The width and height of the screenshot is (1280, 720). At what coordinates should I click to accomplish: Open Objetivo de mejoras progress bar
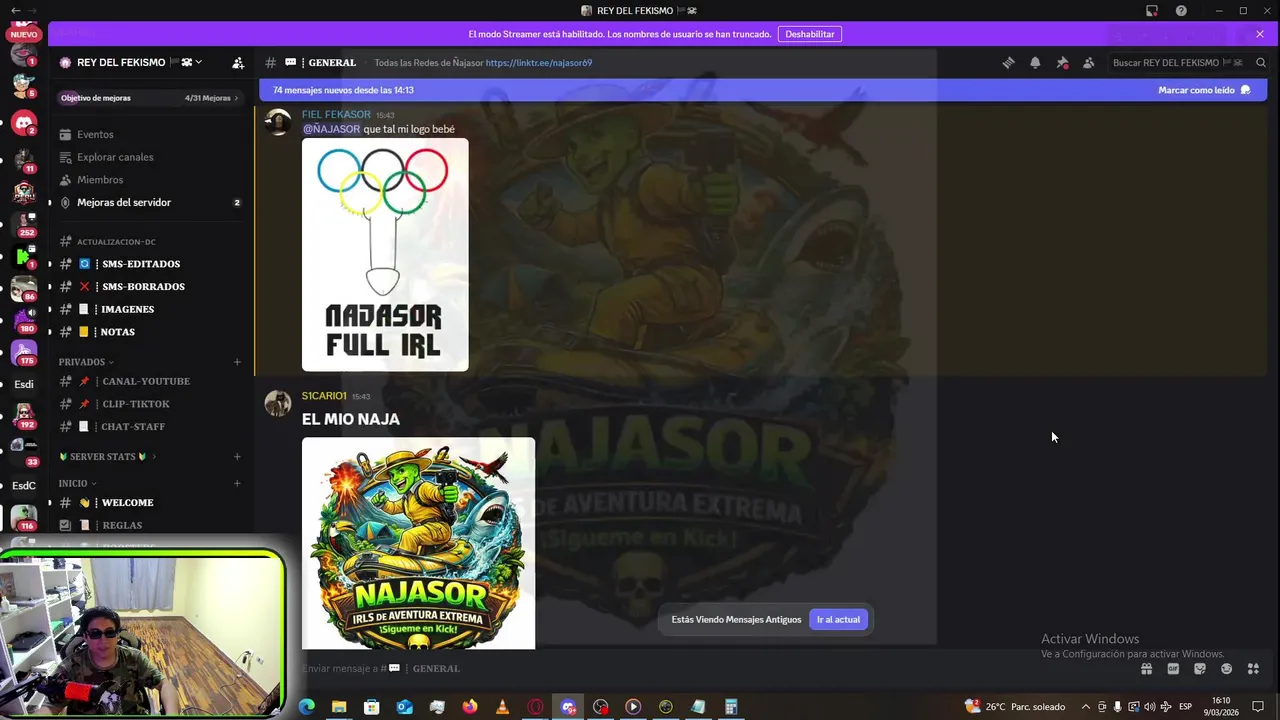[x=150, y=98]
